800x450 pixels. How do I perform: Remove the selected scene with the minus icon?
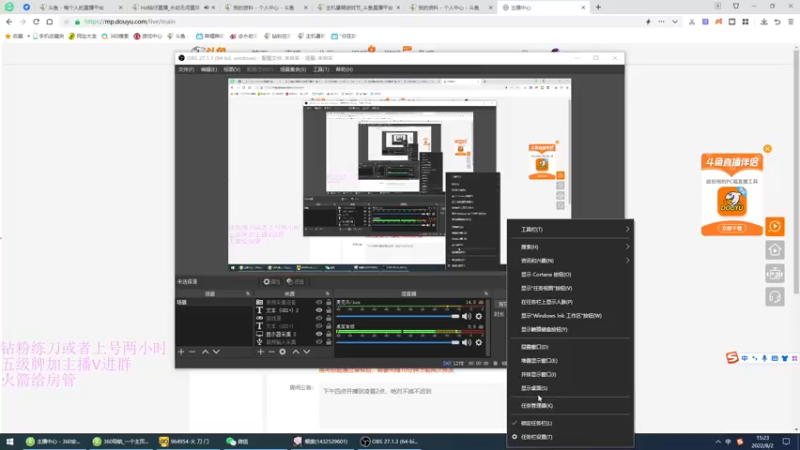[x=192, y=352]
